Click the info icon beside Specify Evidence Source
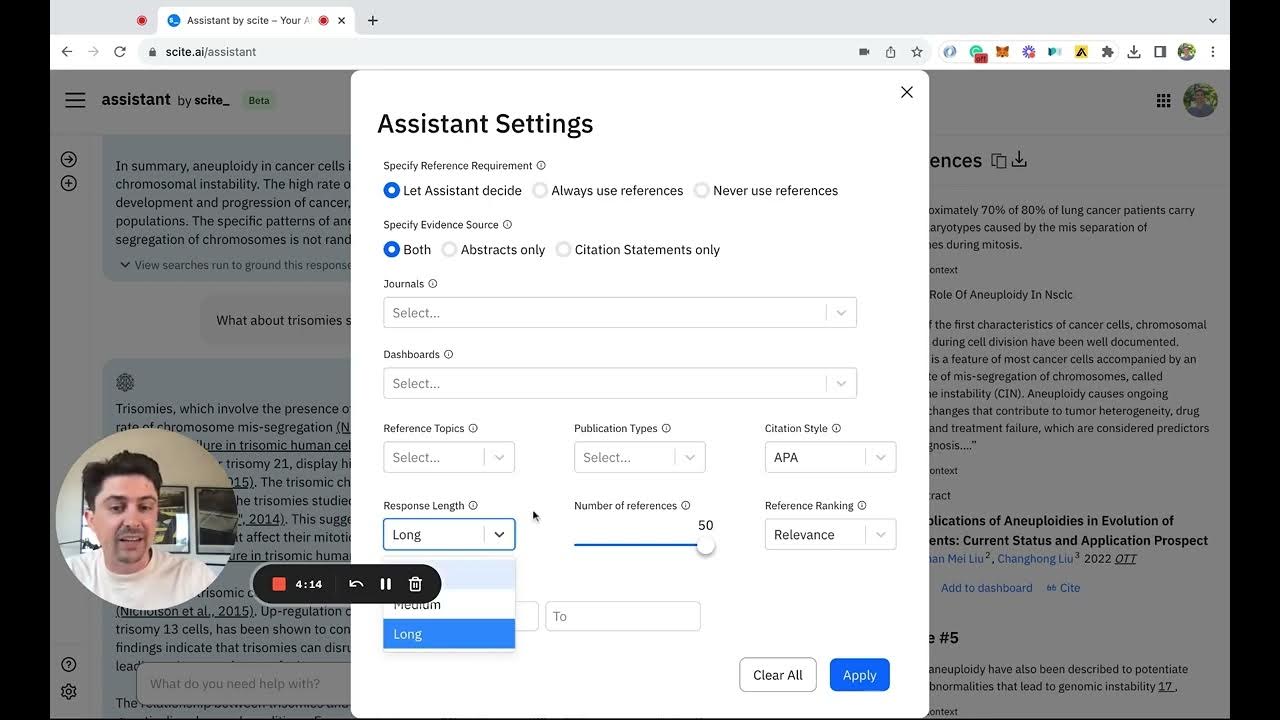This screenshot has height=720, width=1280. point(507,225)
